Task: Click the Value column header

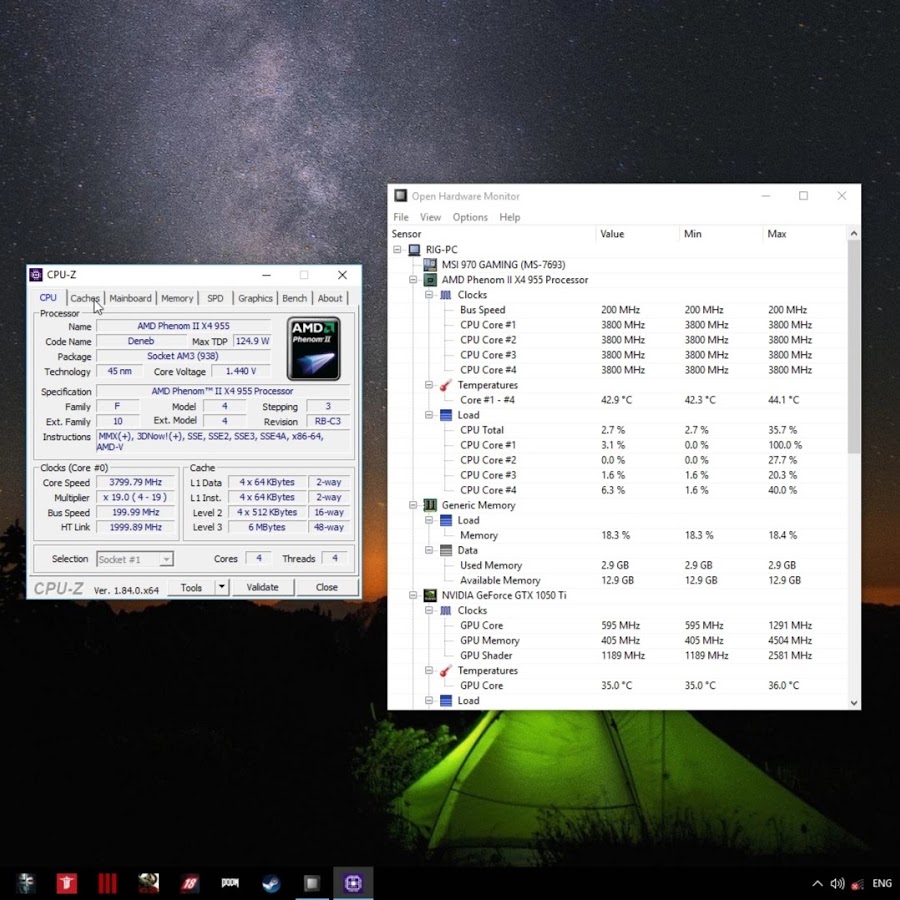Action: (x=637, y=234)
